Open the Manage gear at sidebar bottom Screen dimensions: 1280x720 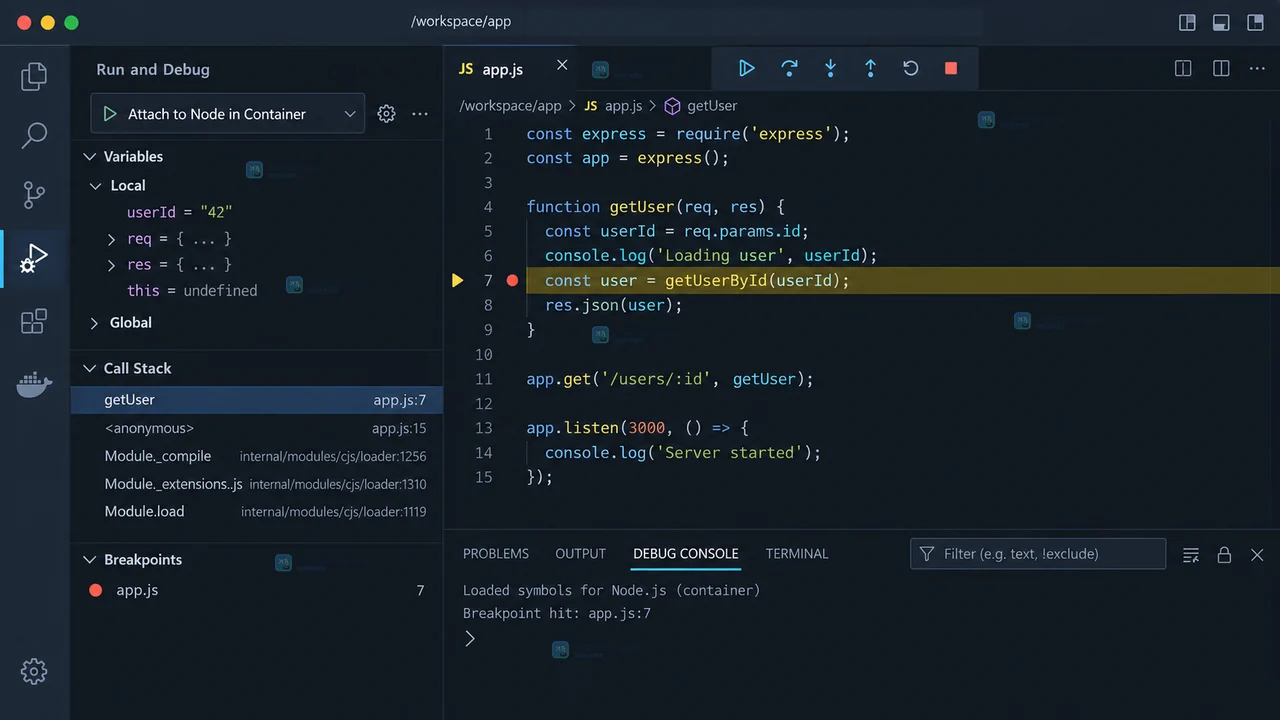[34, 671]
